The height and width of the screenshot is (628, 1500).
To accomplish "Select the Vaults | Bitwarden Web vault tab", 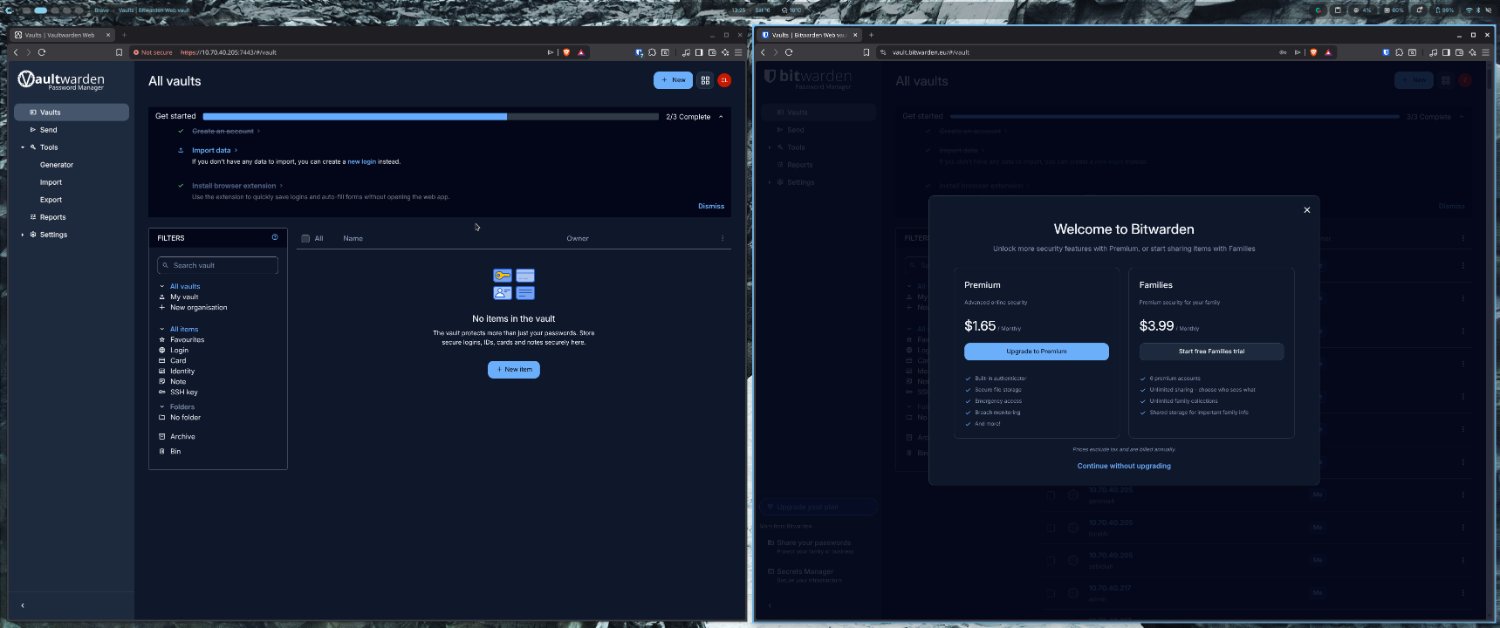I will click(810, 35).
